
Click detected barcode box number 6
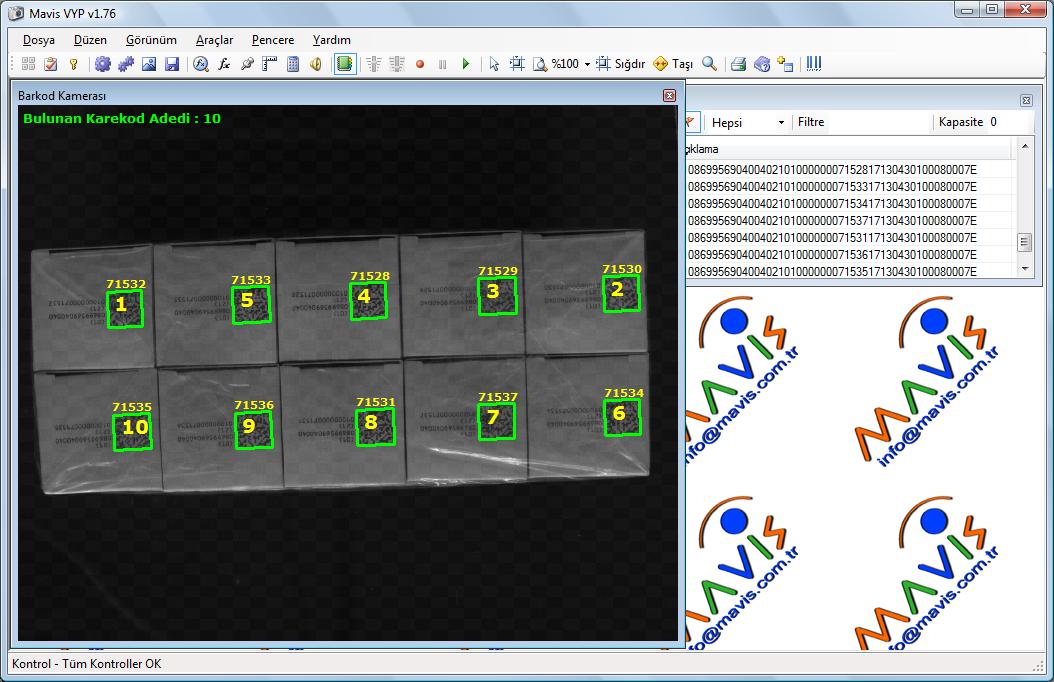[x=622, y=417]
